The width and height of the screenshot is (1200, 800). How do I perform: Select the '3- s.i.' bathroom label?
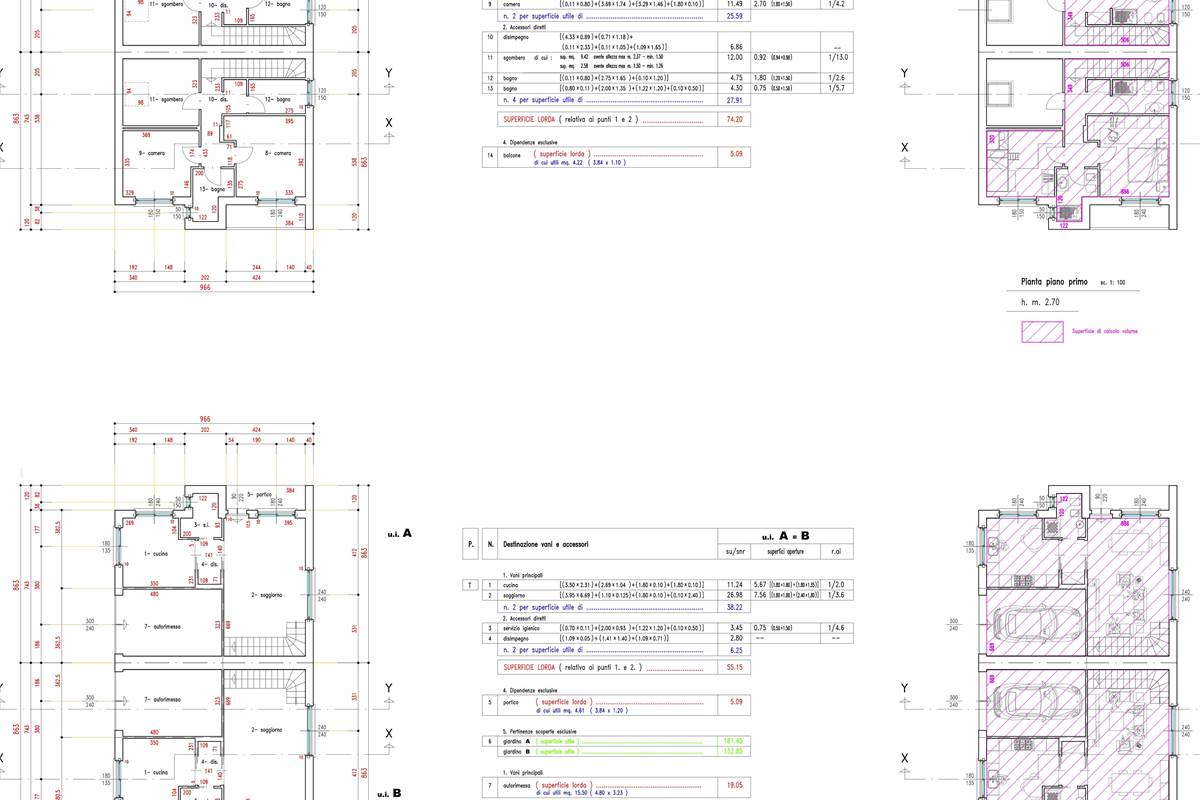click(x=204, y=524)
